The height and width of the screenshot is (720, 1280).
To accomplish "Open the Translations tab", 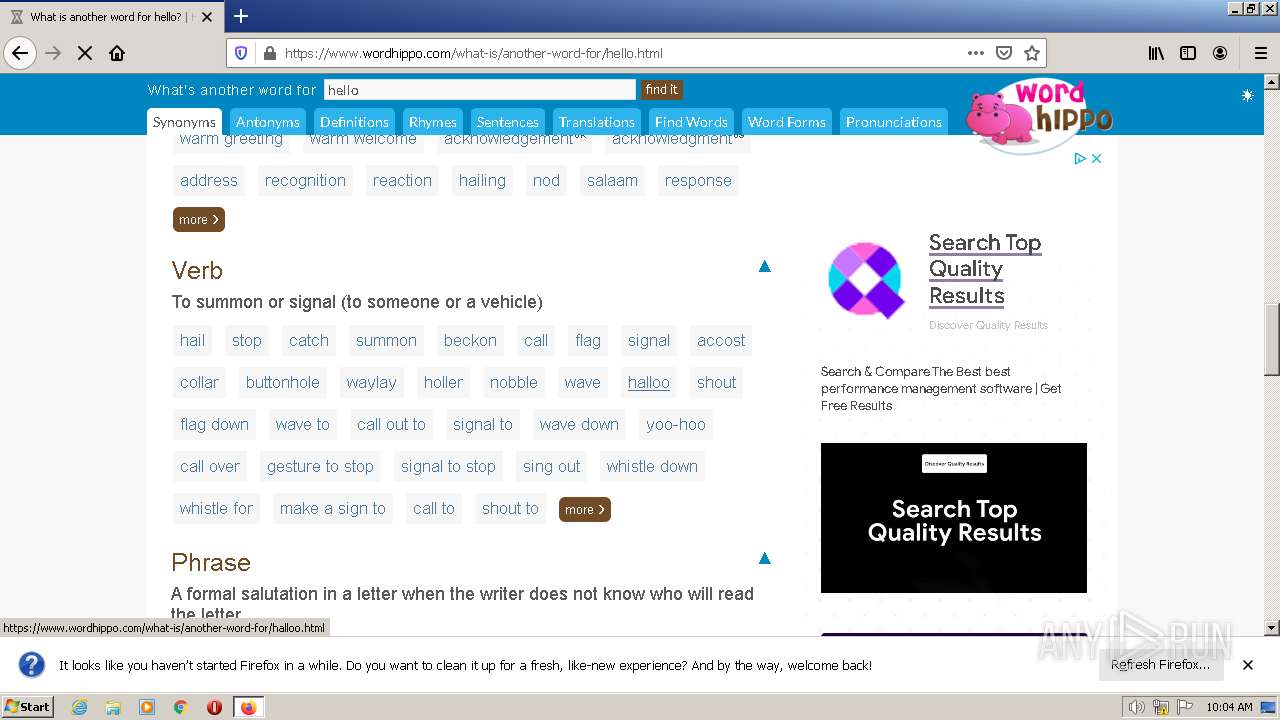I will click(597, 122).
